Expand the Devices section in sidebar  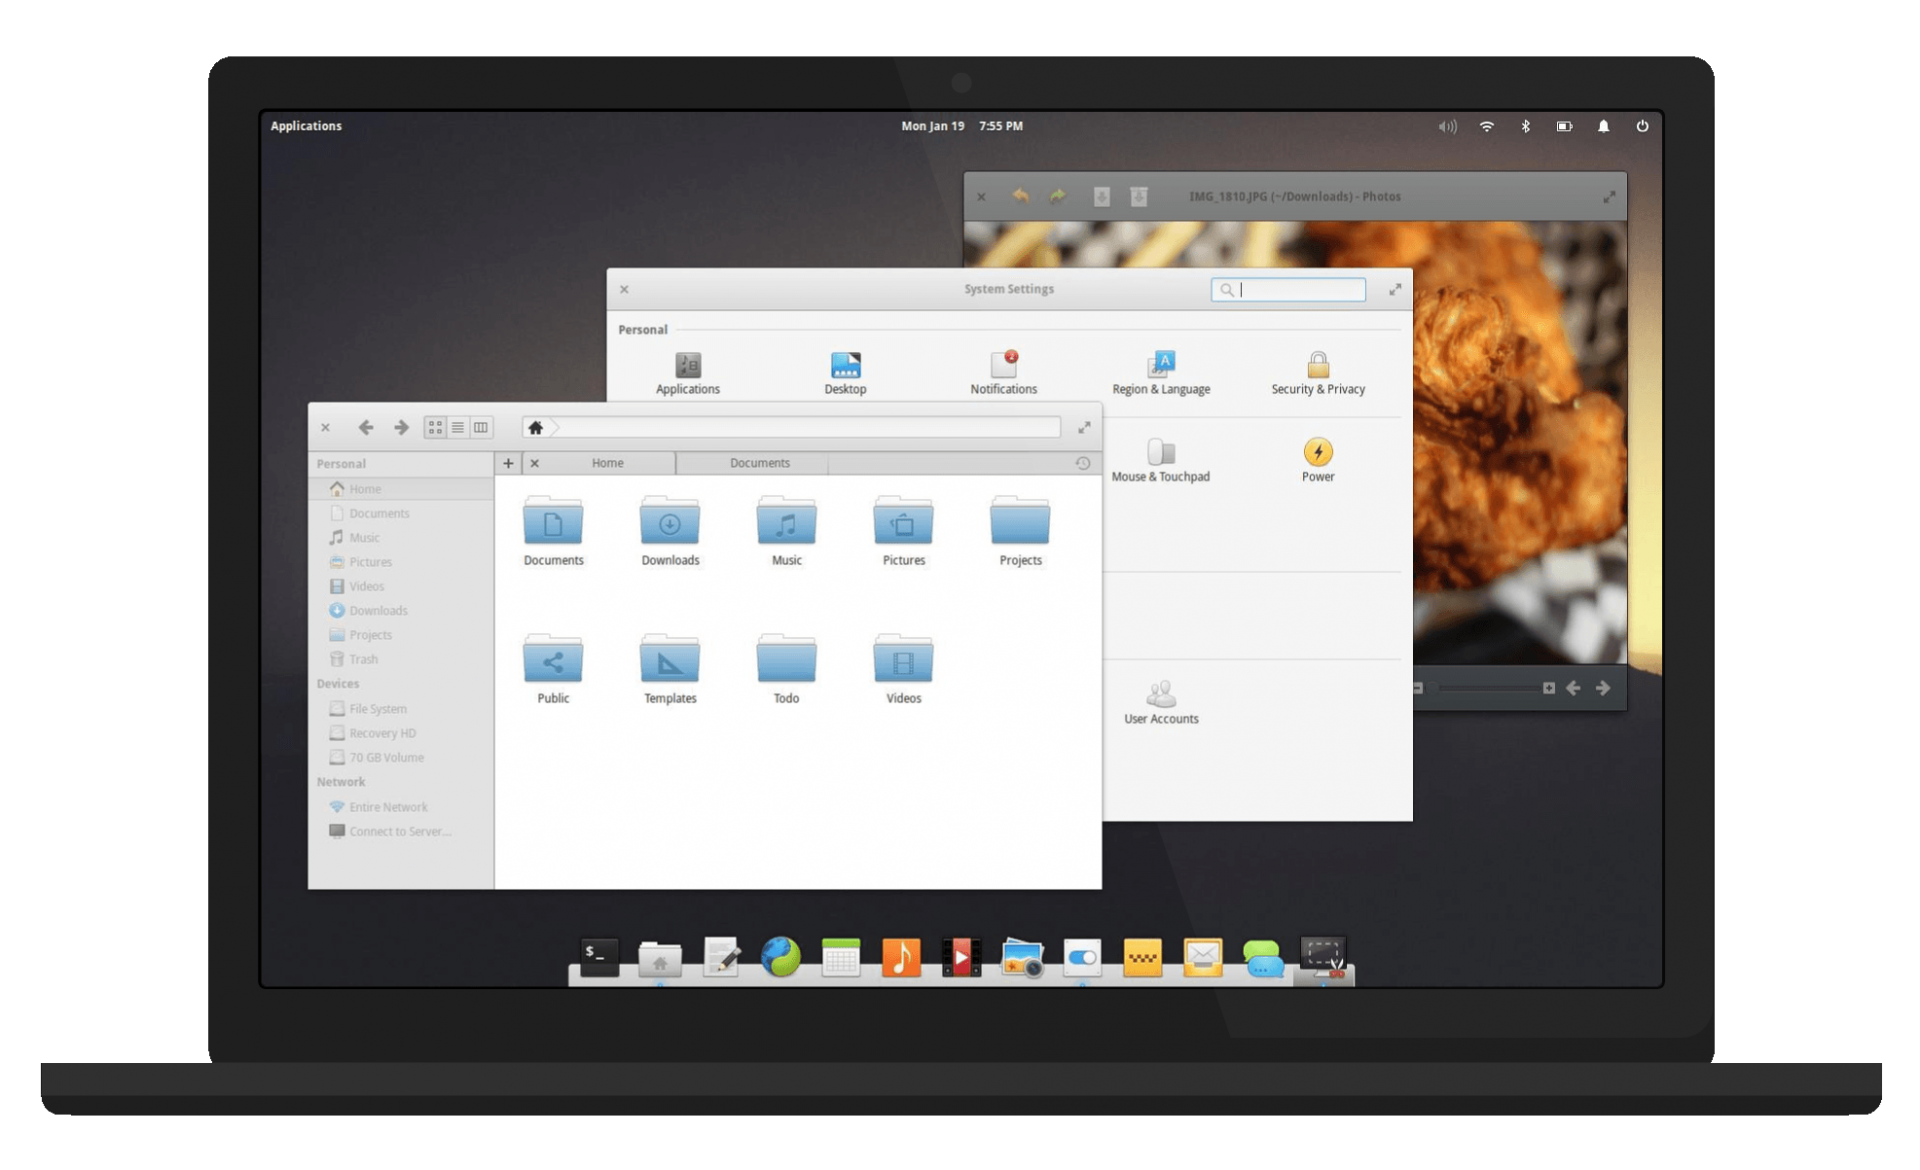click(x=340, y=684)
